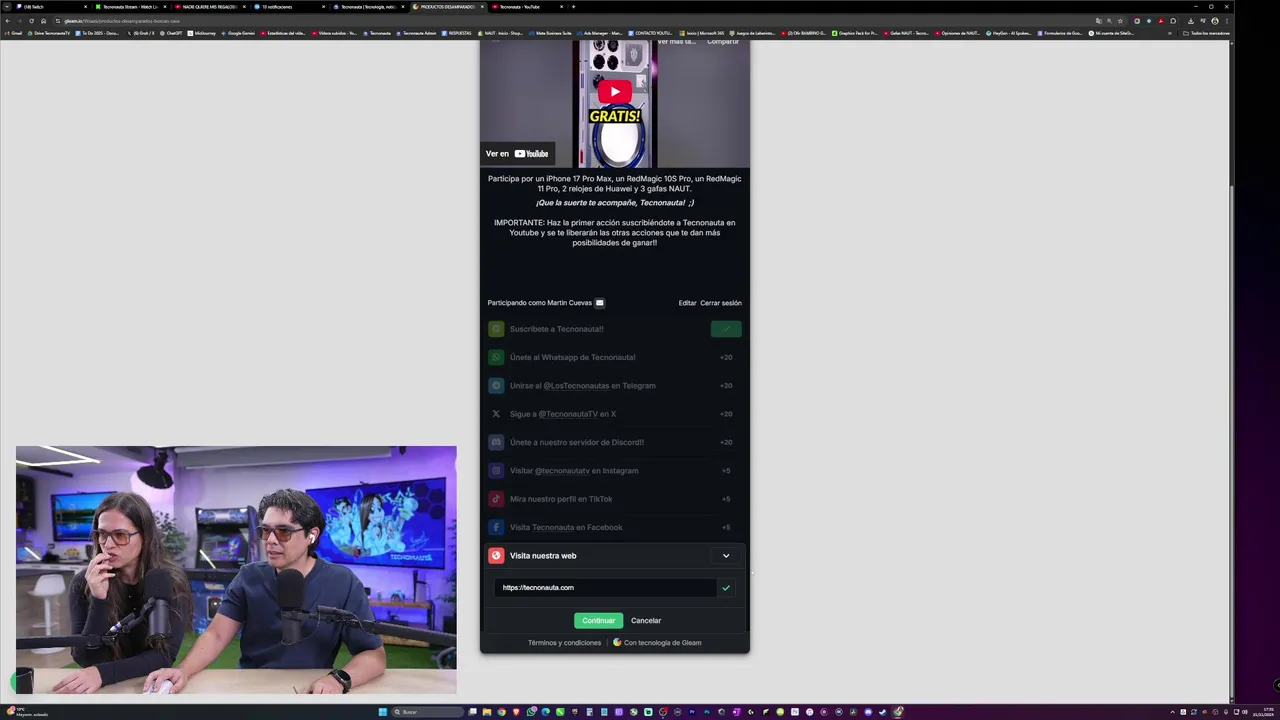Click the browser reload icon

[x=31, y=21]
